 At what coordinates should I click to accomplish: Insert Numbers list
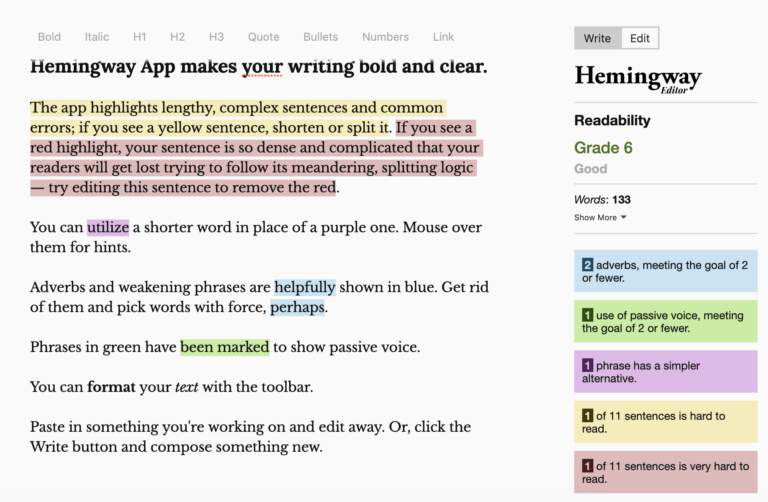click(x=385, y=37)
